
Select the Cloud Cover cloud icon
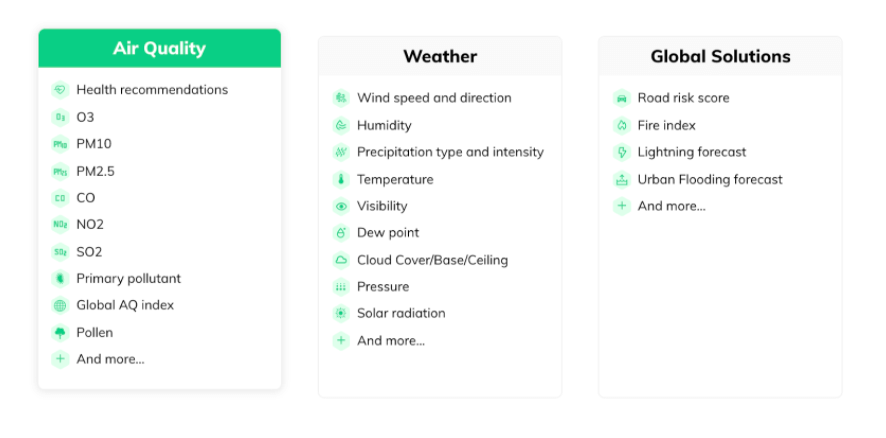(341, 260)
